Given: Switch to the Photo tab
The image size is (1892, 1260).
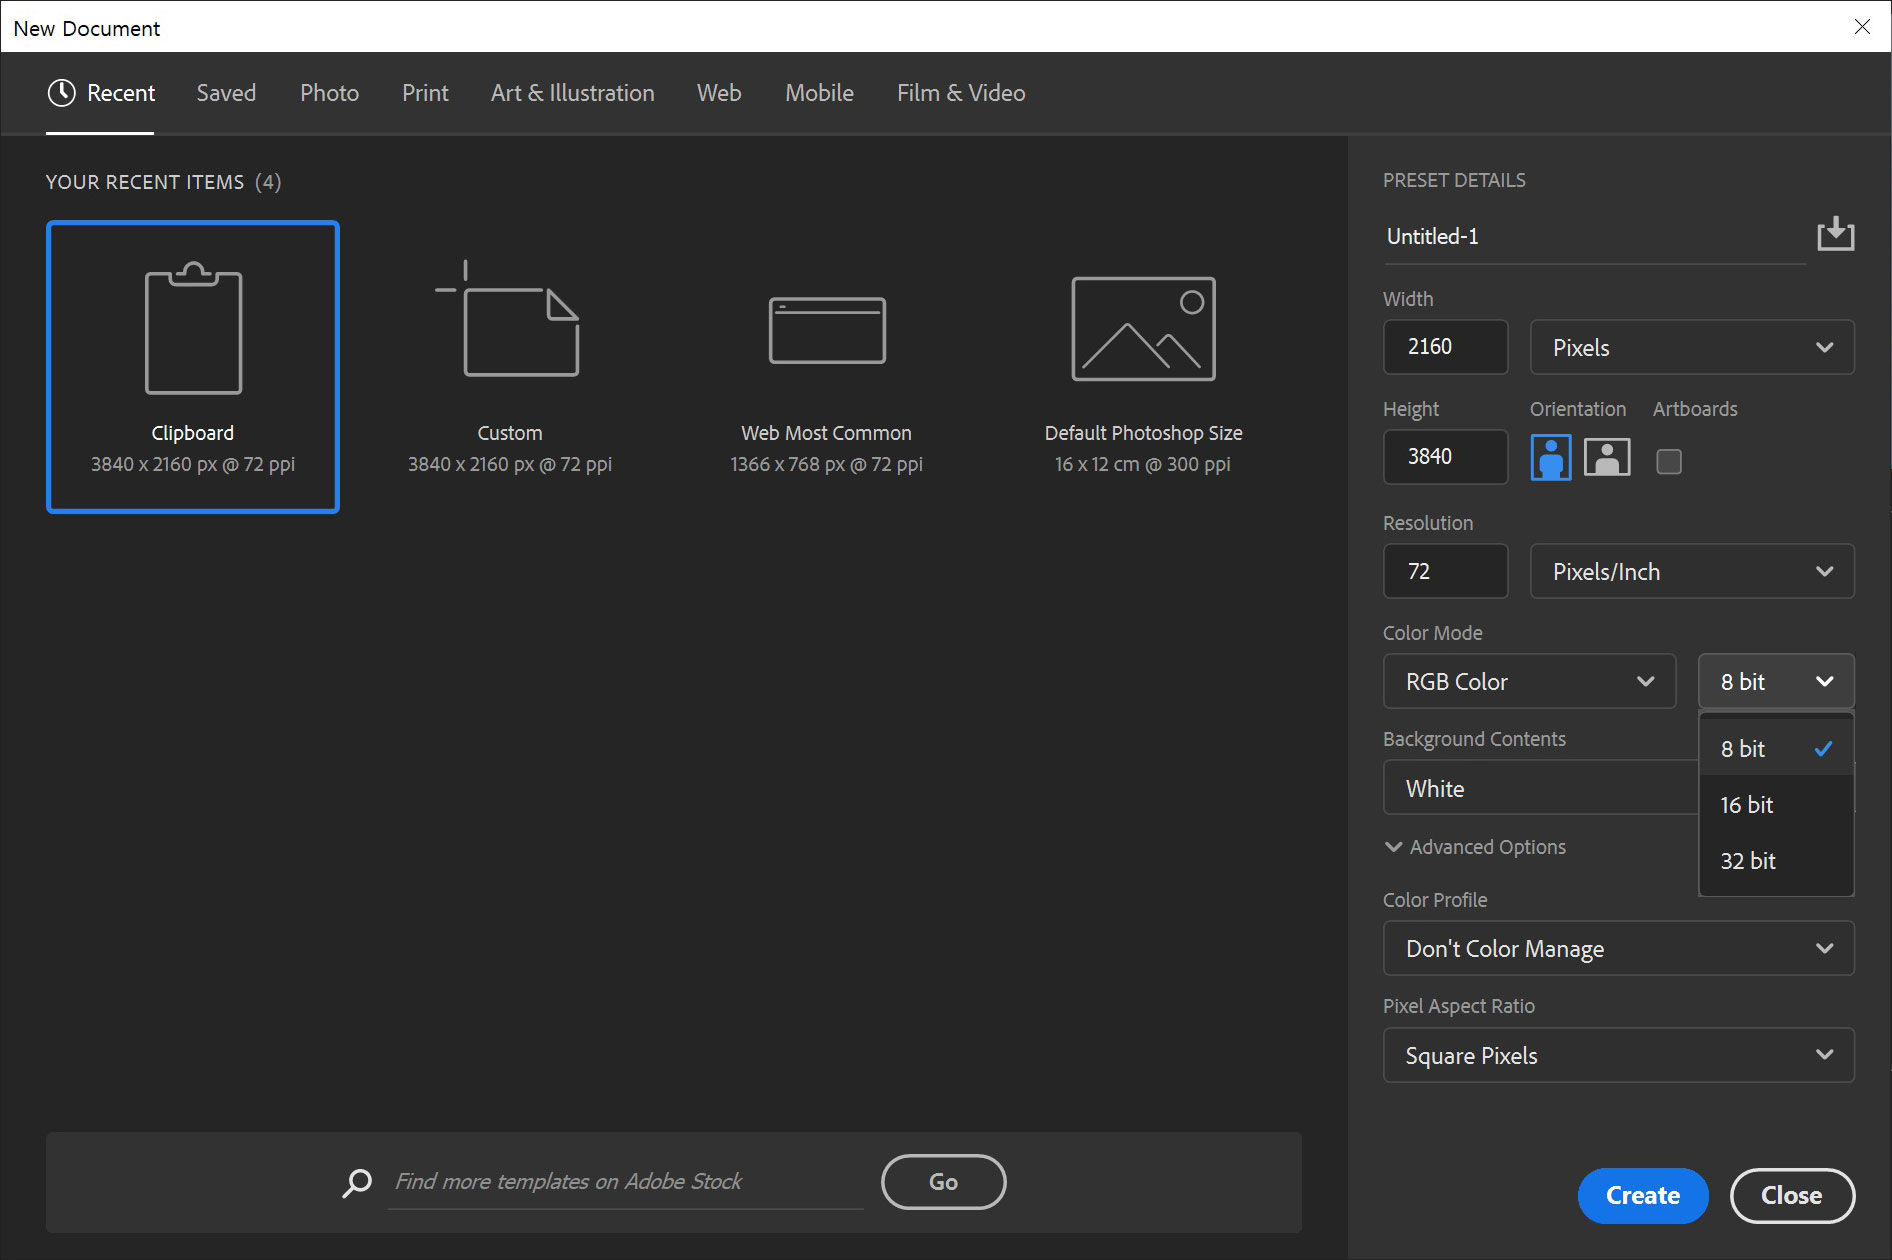Looking at the screenshot, I should pyautogui.click(x=329, y=93).
